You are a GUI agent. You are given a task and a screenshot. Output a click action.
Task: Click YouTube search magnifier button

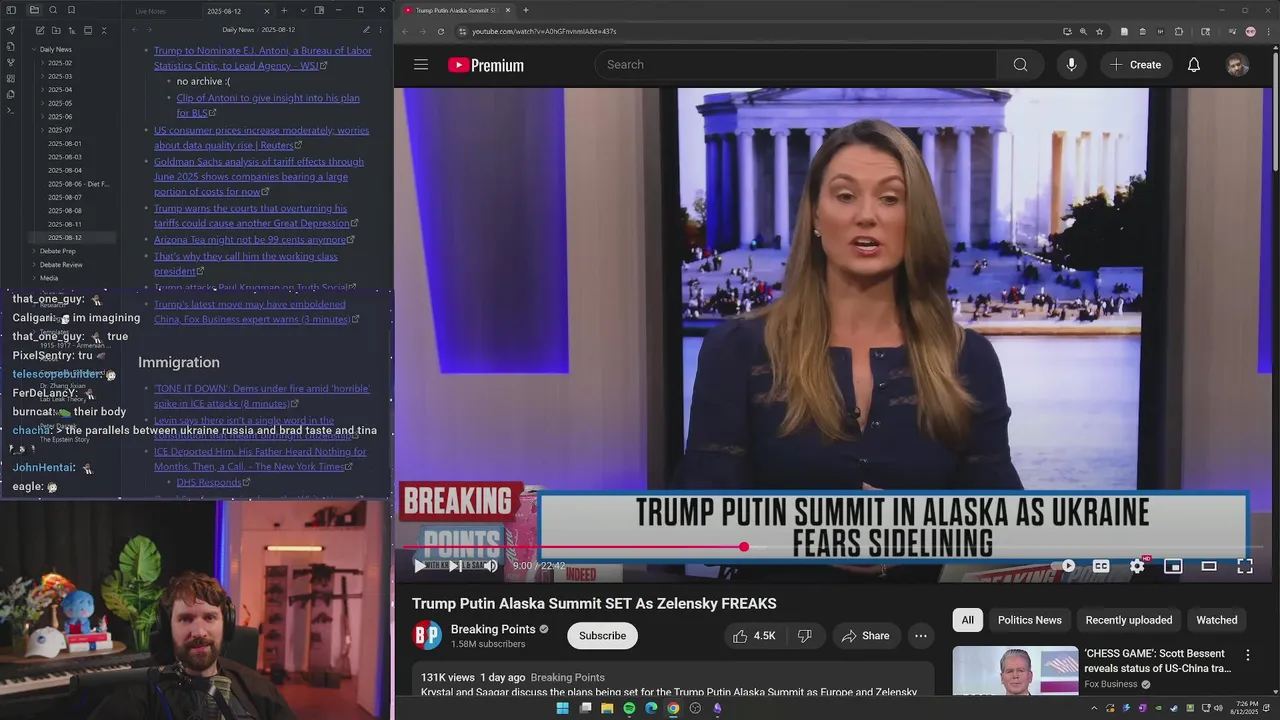(1020, 64)
